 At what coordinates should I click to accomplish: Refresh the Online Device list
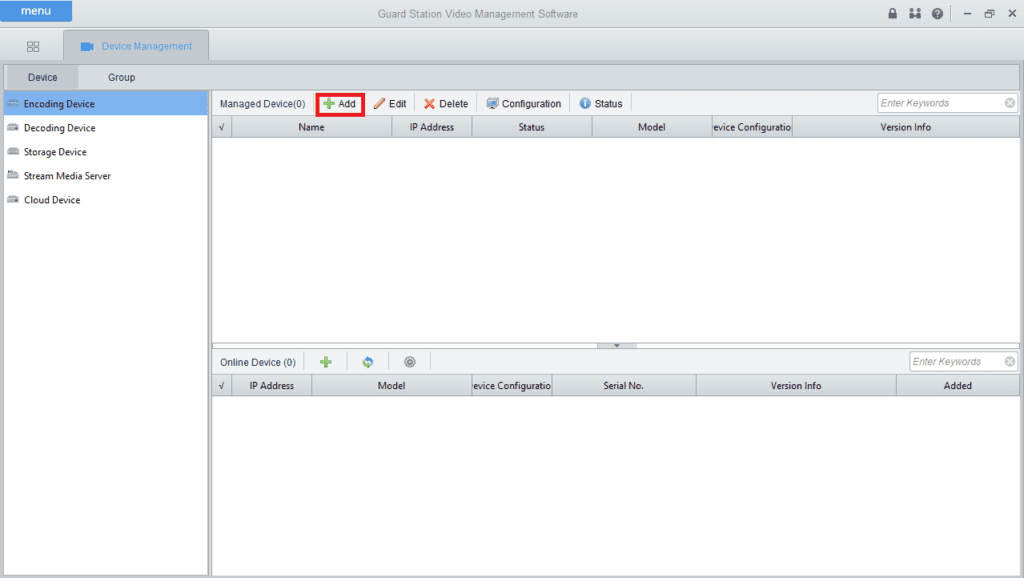368,362
